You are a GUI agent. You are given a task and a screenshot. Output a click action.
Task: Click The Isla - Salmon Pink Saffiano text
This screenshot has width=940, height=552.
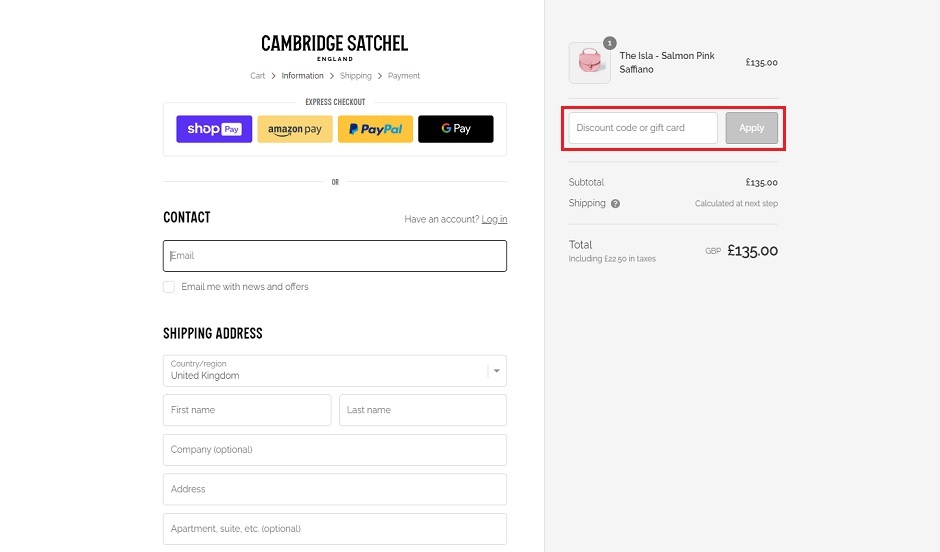(x=667, y=62)
